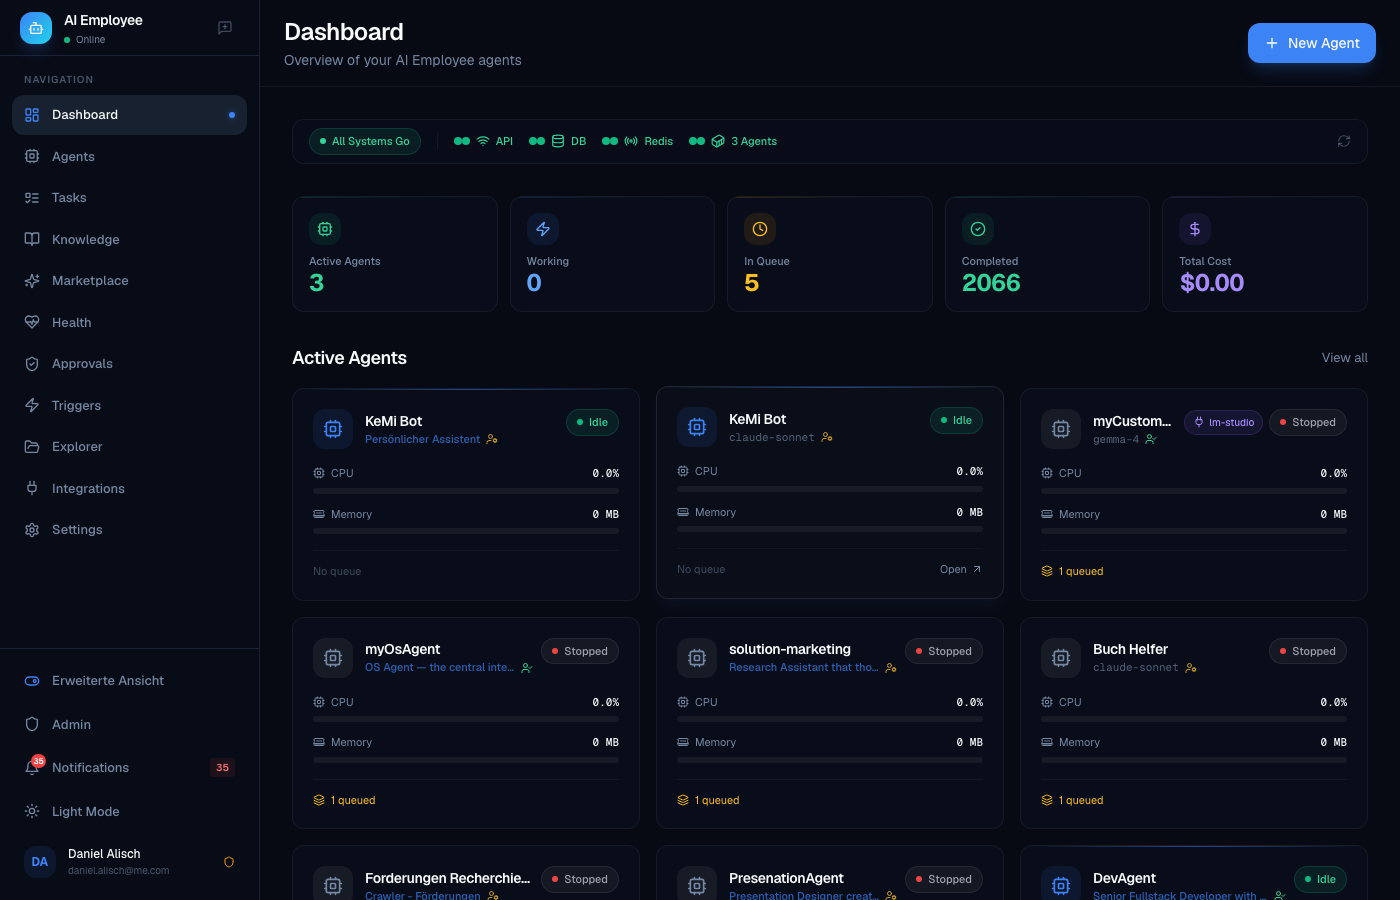Image resolution: width=1400 pixels, height=900 pixels.
Task: Click the Idle status chip on KeMi Bot
Action: 592,422
